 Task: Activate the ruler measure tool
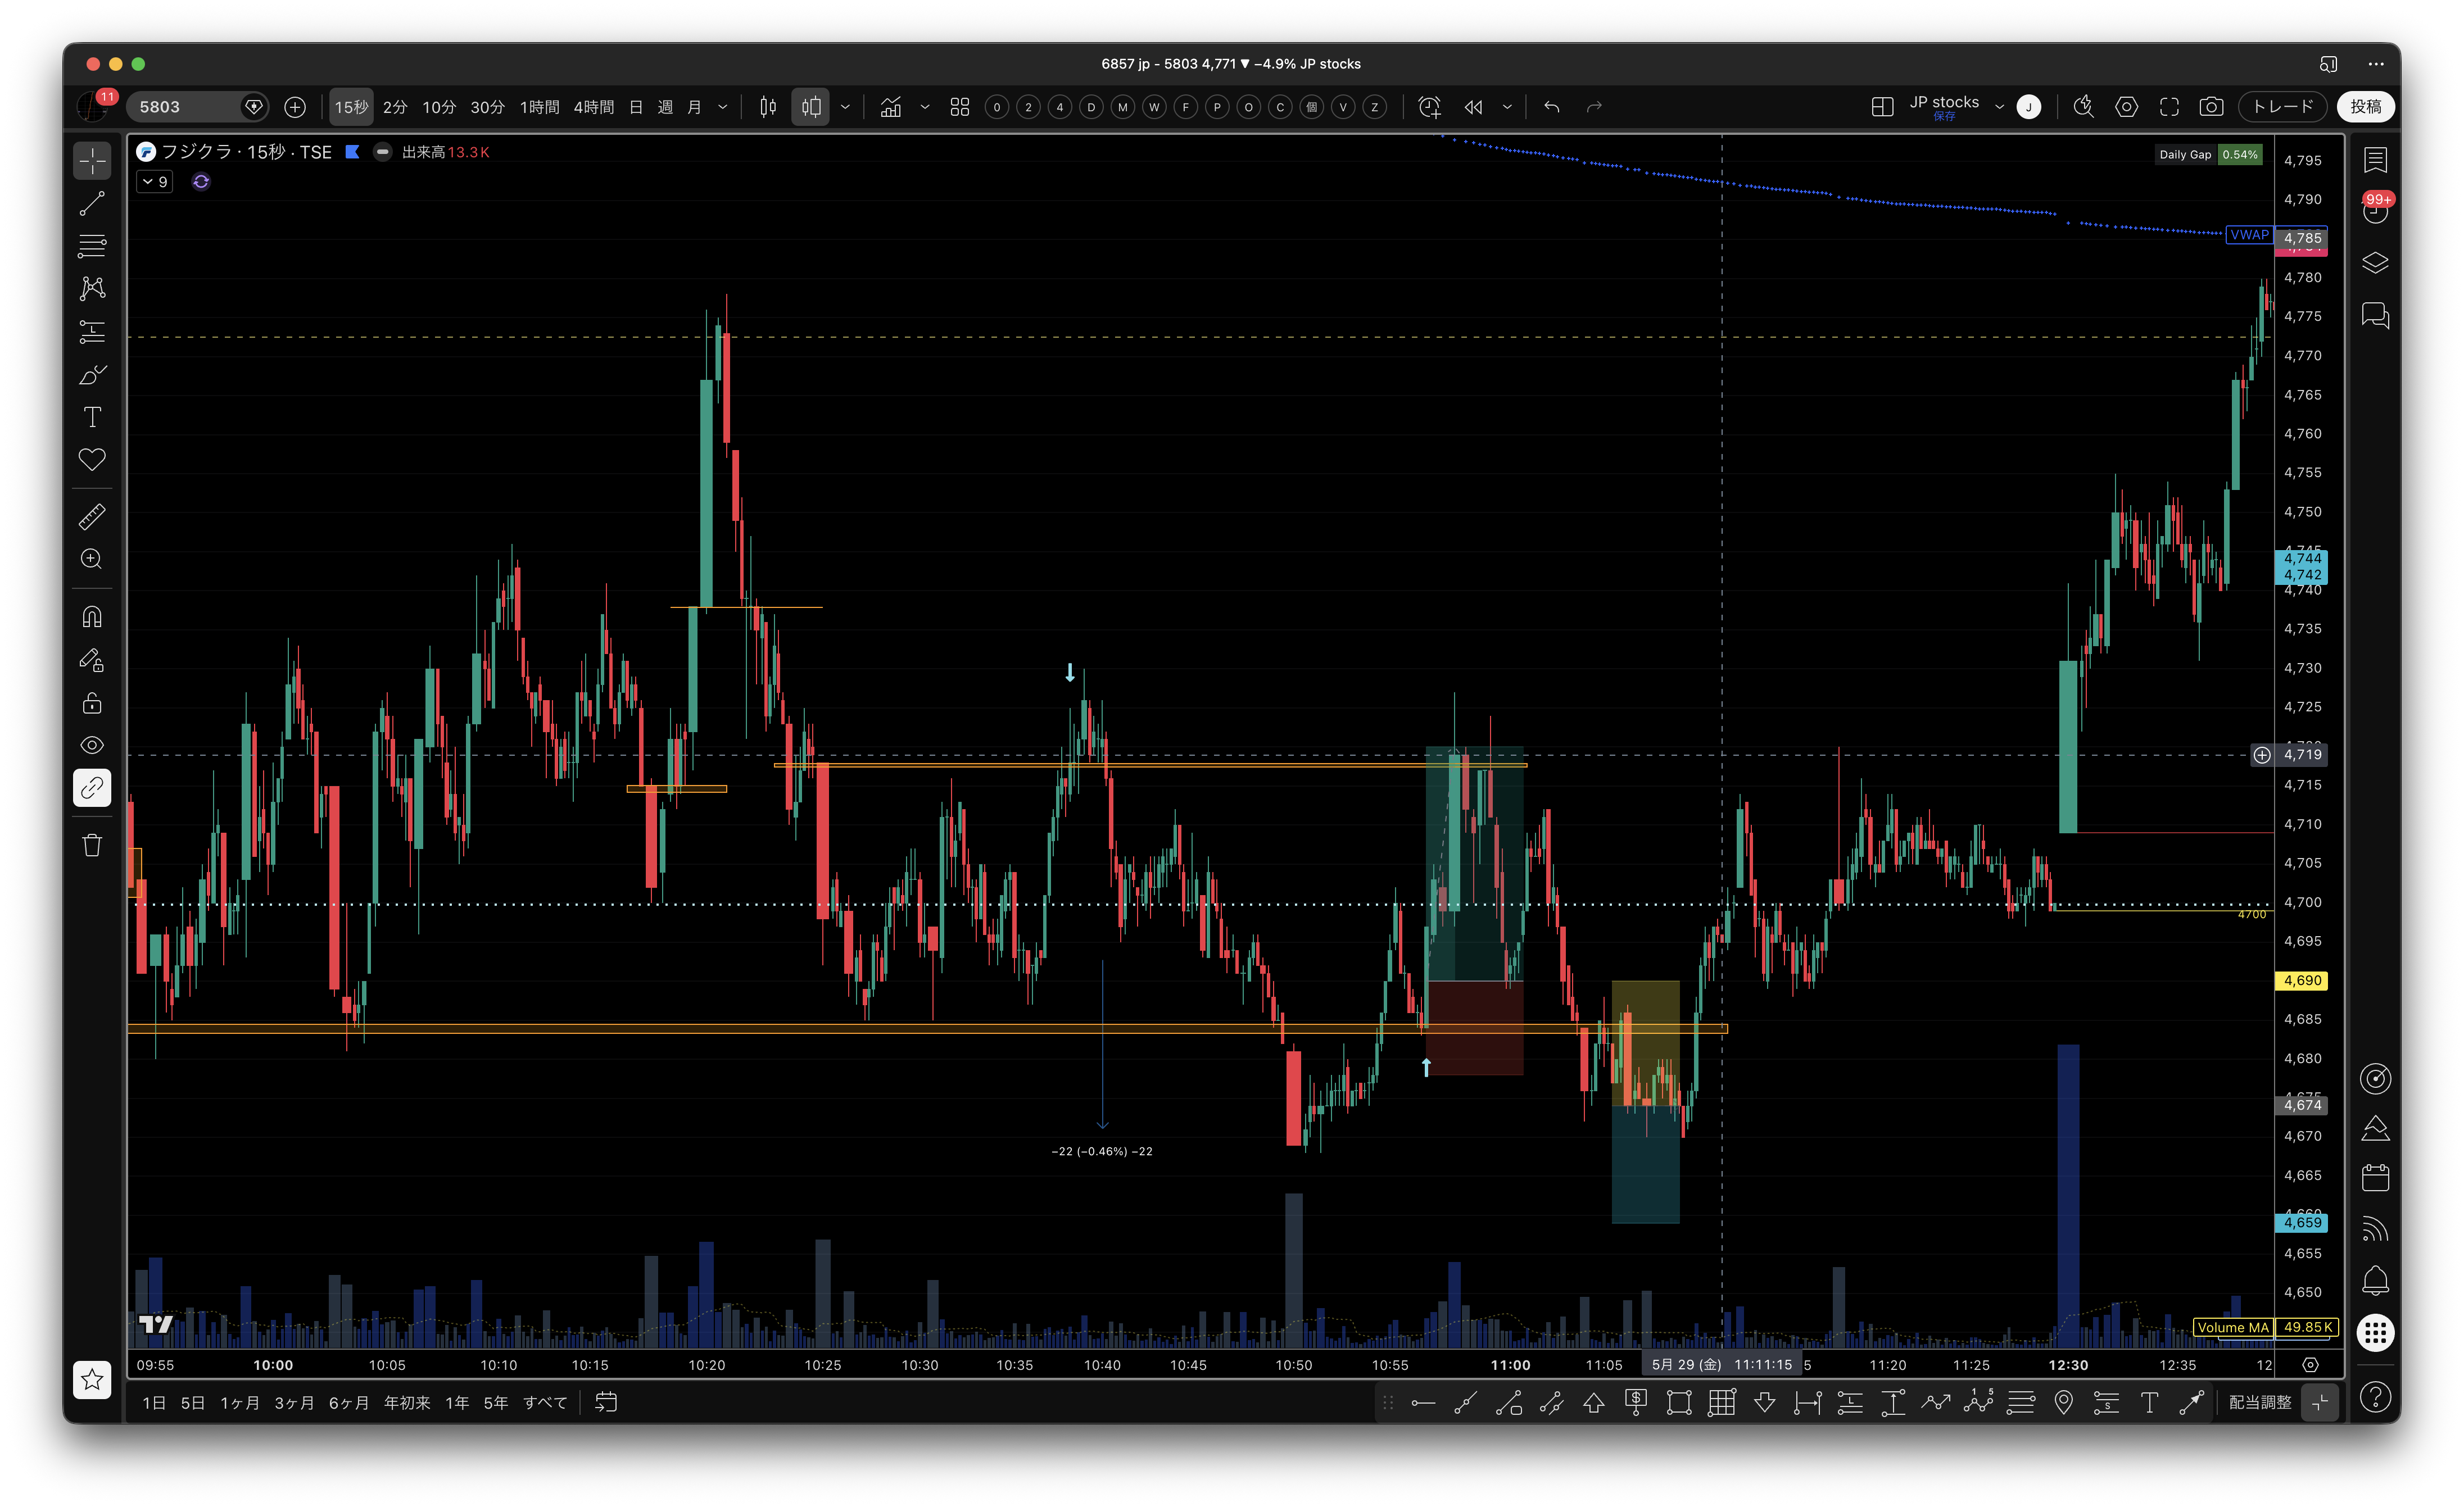92,517
